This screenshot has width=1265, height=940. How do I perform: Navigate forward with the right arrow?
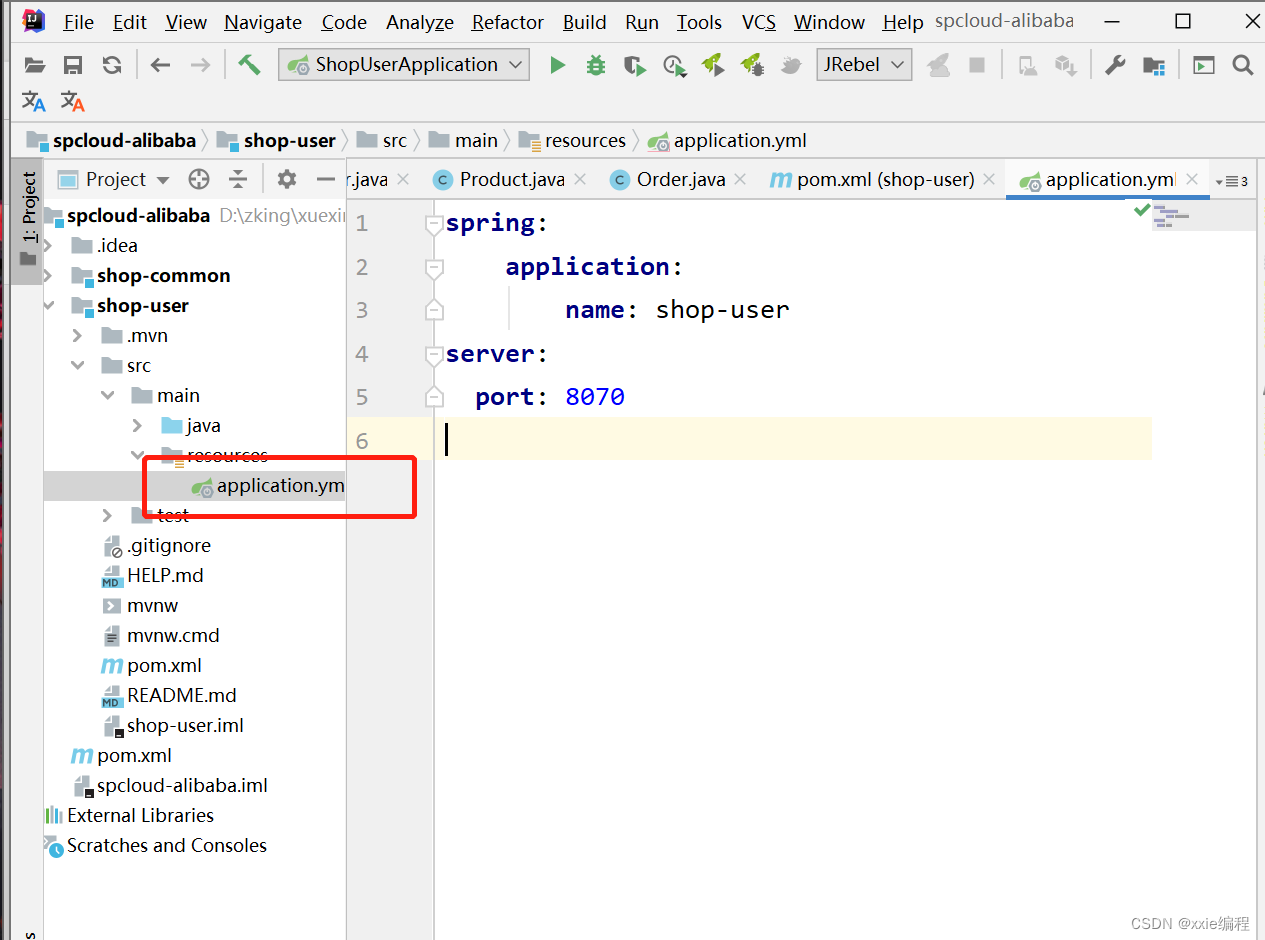tap(200, 65)
